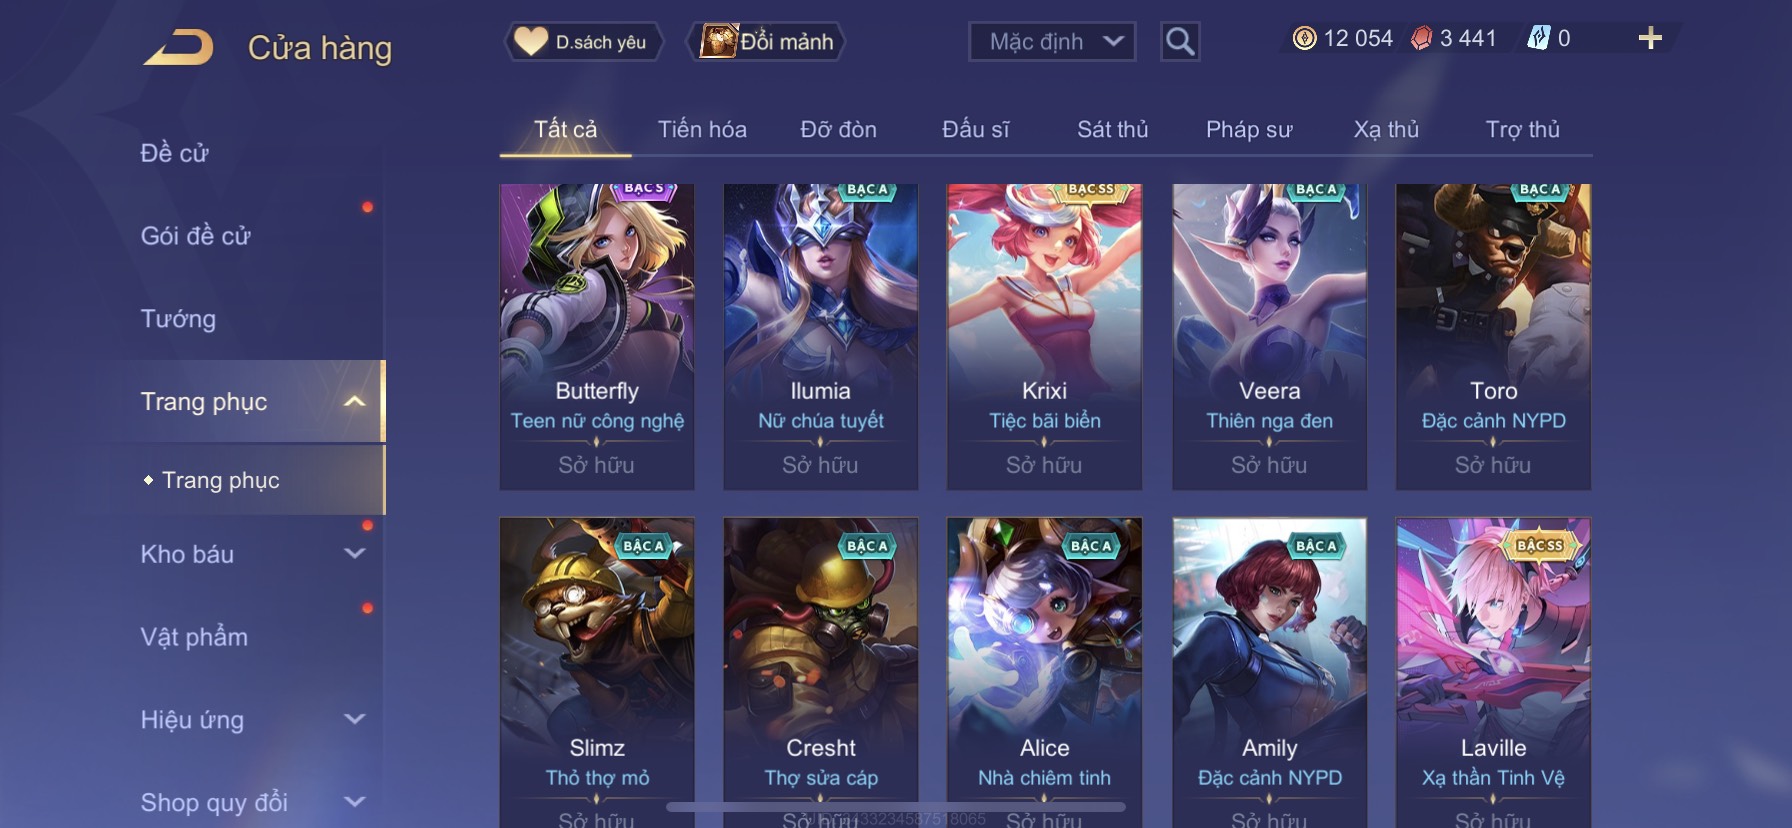Switch to the Sát thủ tab
Image resolution: width=1792 pixels, height=828 pixels.
tap(1112, 129)
